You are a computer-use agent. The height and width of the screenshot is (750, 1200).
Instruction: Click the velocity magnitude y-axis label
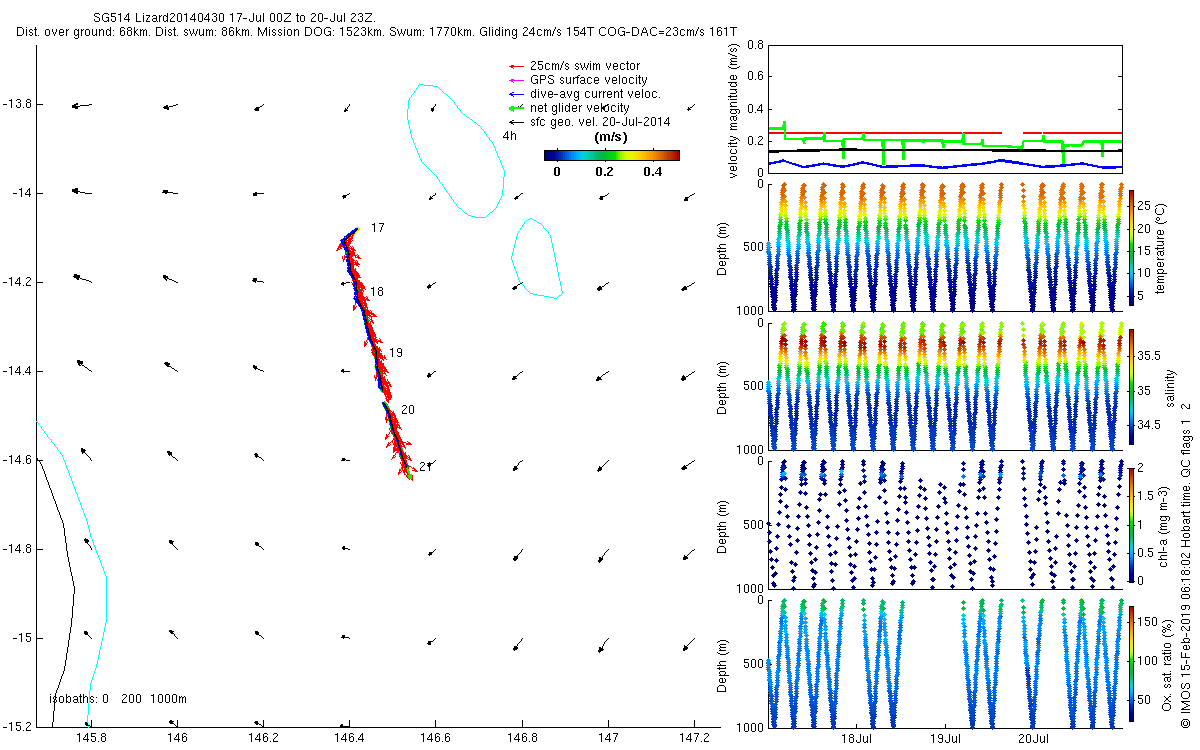click(x=734, y=112)
